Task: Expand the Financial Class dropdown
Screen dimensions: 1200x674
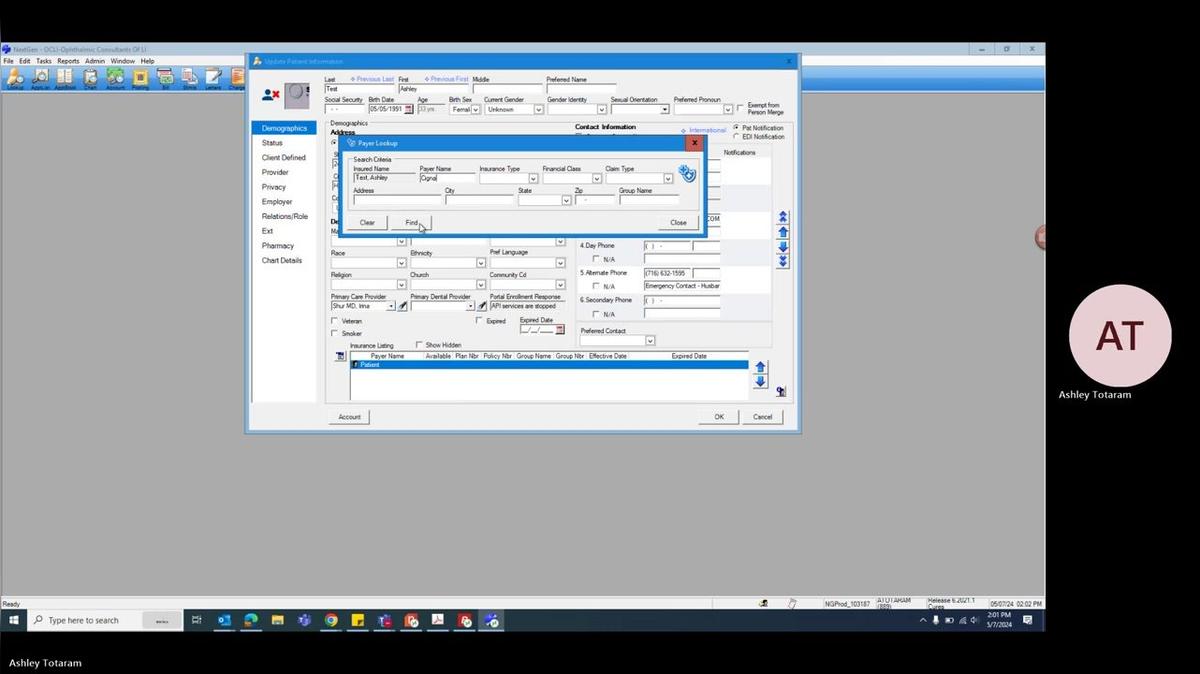Action: pos(597,178)
